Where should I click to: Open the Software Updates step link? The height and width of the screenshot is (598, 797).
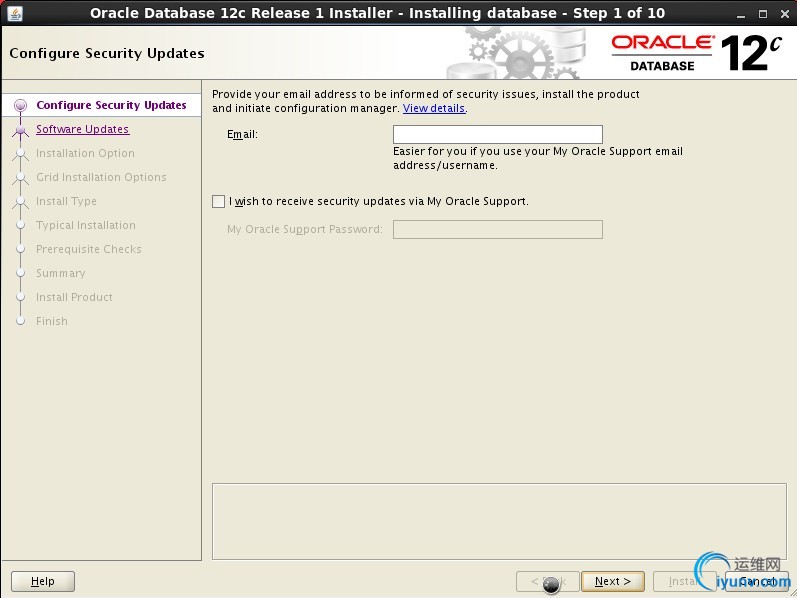tap(83, 129)
